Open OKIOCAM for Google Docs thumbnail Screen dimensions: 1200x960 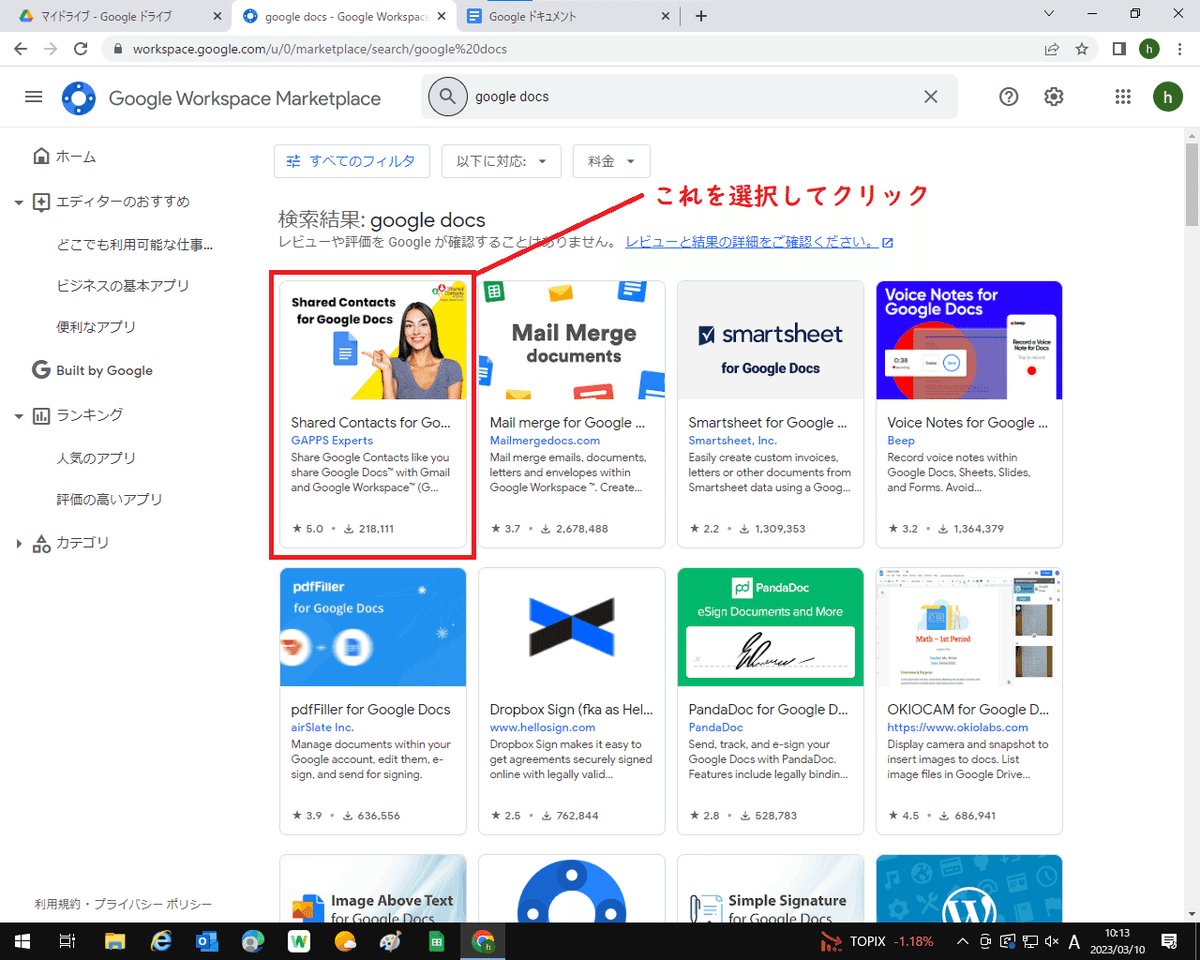click(x=969, y=627)
